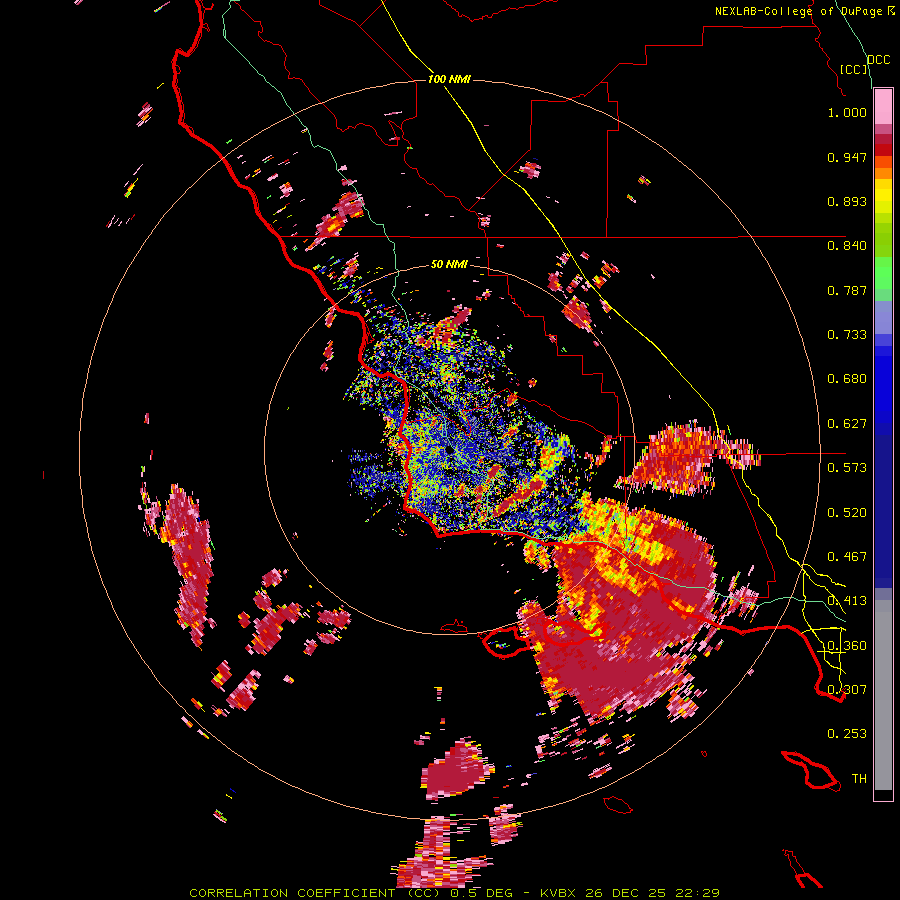This screenshot has width=900, height=900.
Task: Click the 0.947 scale value
Action: pyautogui.click(x=847, y=157)
